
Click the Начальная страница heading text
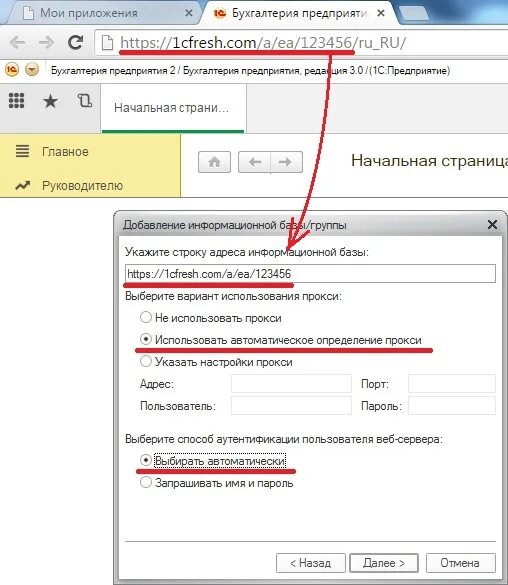(429, 161)
